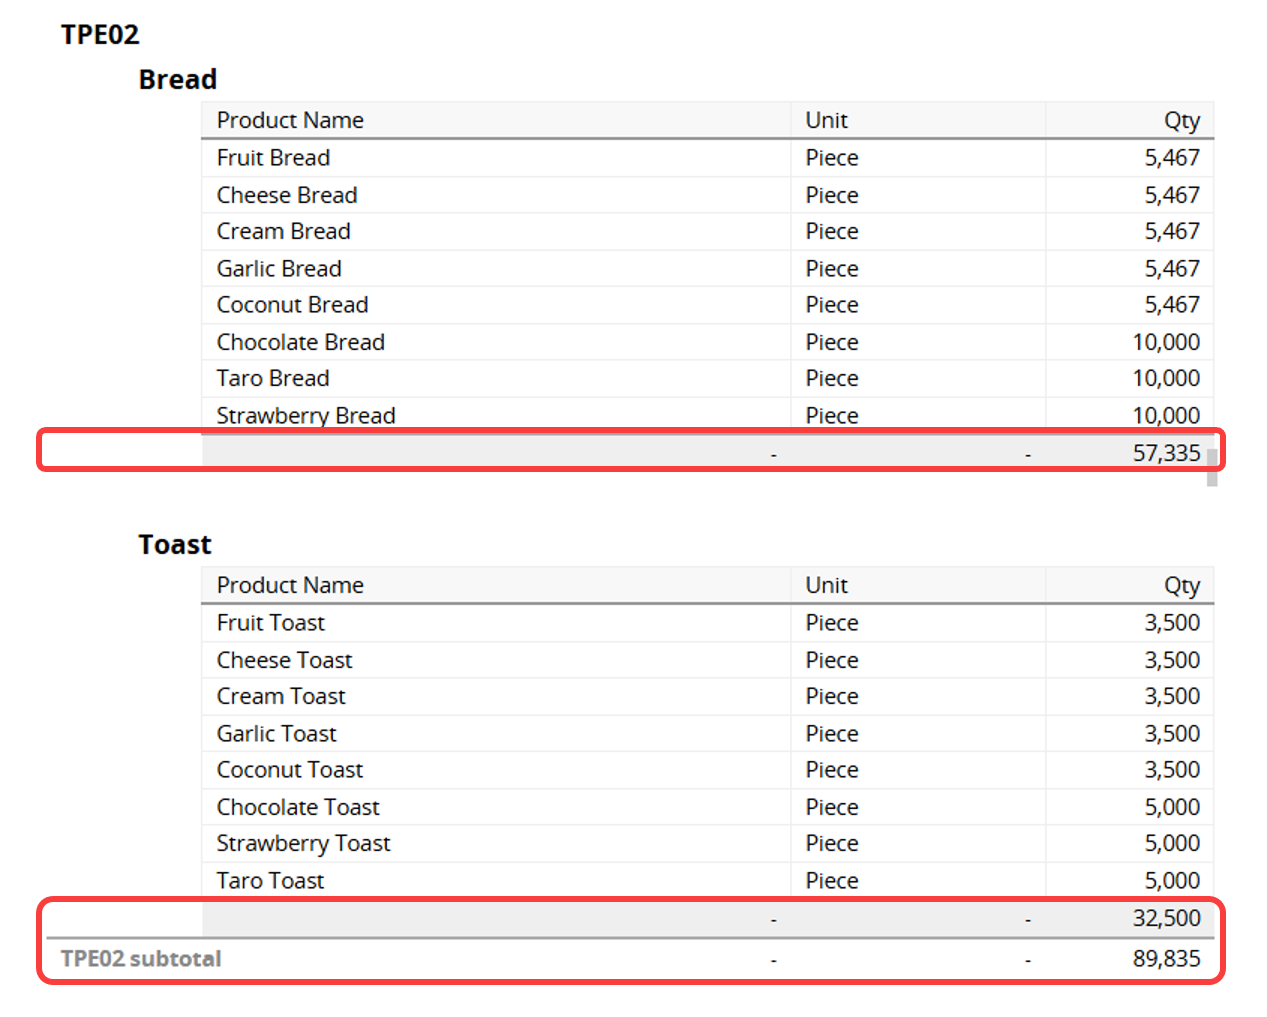Screen dimensions: 1267x1017
Task: Click the Coconut Toast quantity 3,500
Action: 1172,770
